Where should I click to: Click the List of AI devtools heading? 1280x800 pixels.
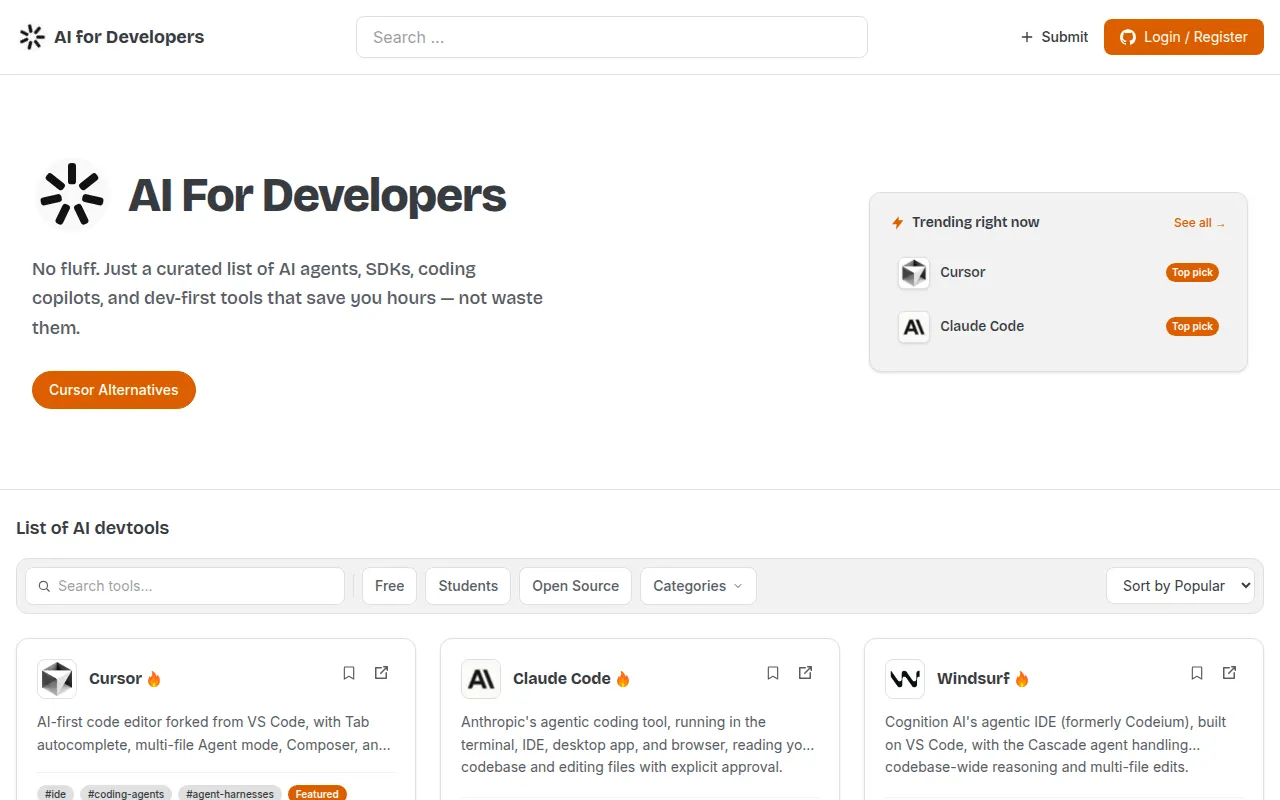[x=93, y=528]
